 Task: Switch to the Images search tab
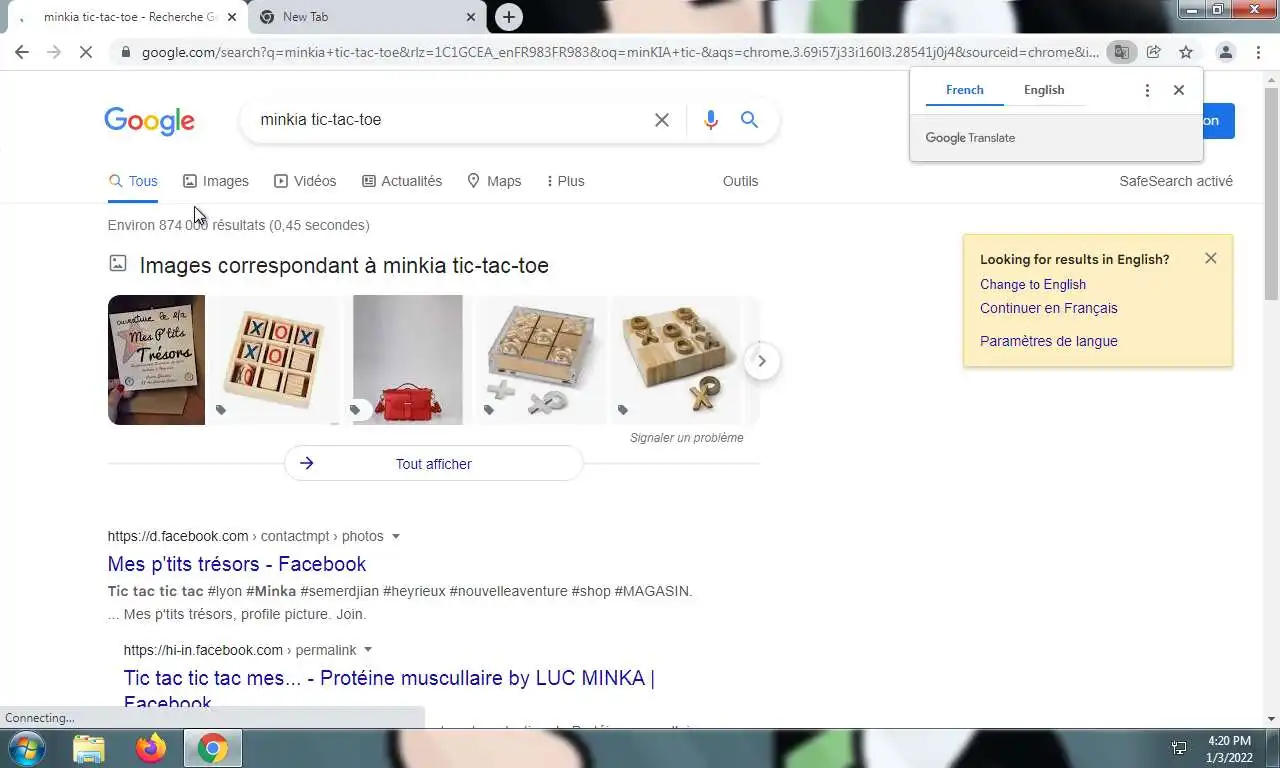[216, 181]
